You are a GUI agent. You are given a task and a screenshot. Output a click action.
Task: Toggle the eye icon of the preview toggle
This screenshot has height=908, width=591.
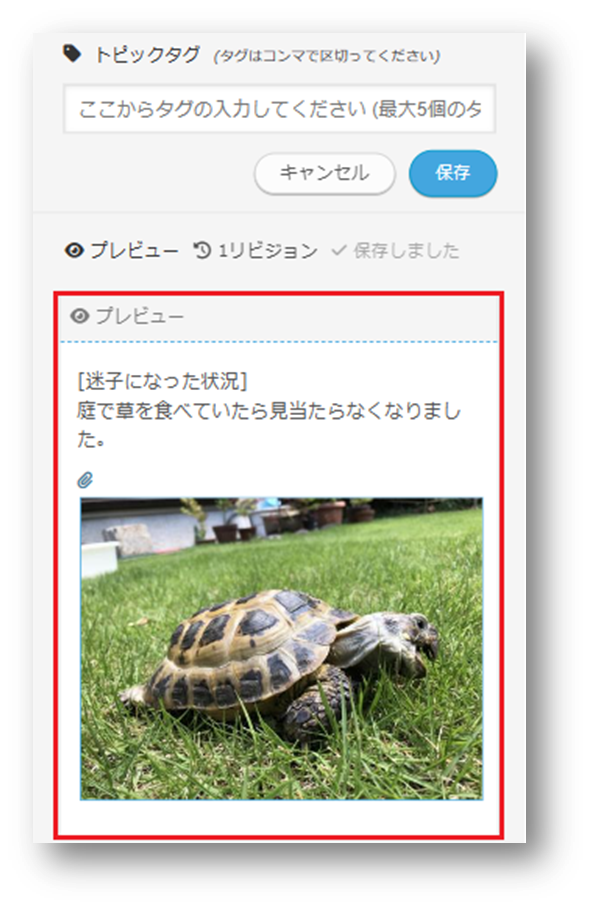tap(74, 251)
